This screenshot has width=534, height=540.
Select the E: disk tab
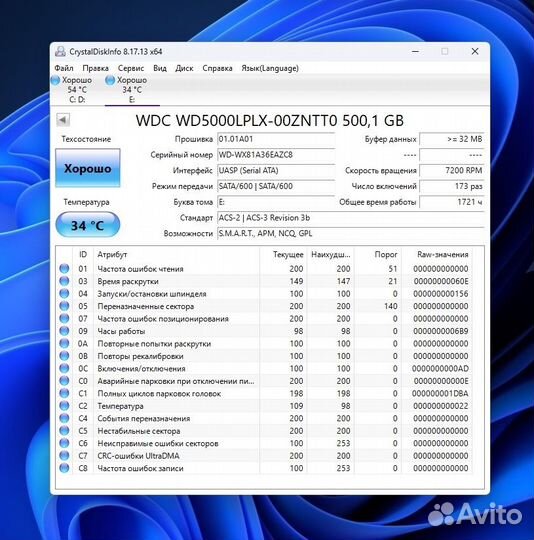132,90
